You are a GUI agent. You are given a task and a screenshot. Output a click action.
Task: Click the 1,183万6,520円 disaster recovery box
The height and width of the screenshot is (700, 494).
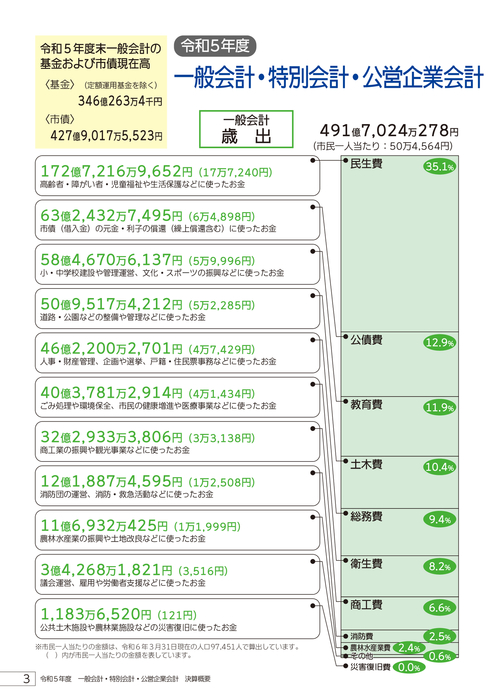[x=178, y=619]
